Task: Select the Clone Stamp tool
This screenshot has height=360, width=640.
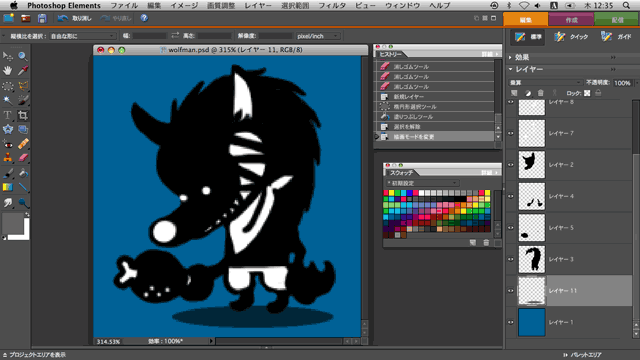Action: coord(7,158)
